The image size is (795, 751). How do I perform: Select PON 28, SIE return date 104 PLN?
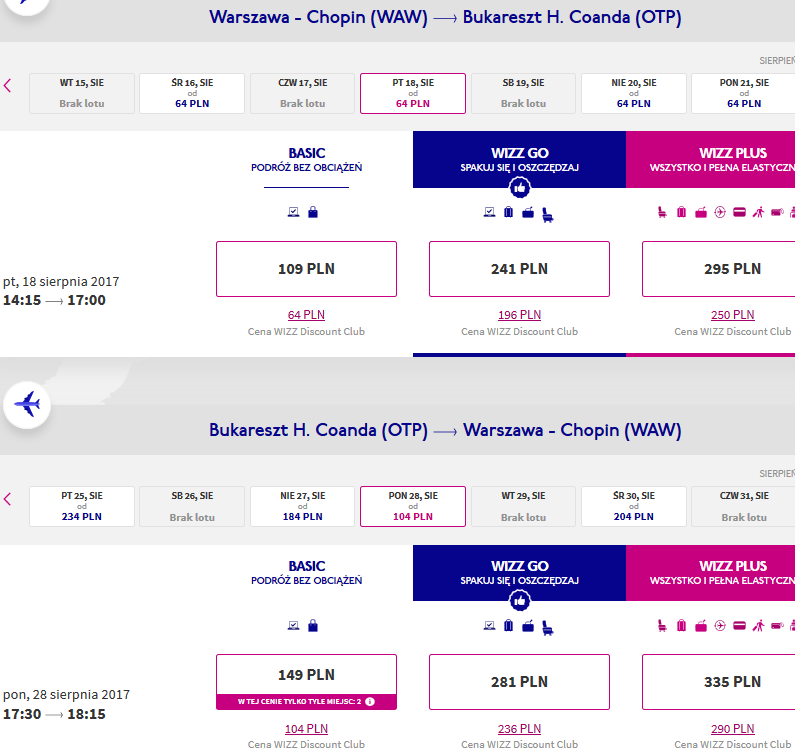click(413, 507)
